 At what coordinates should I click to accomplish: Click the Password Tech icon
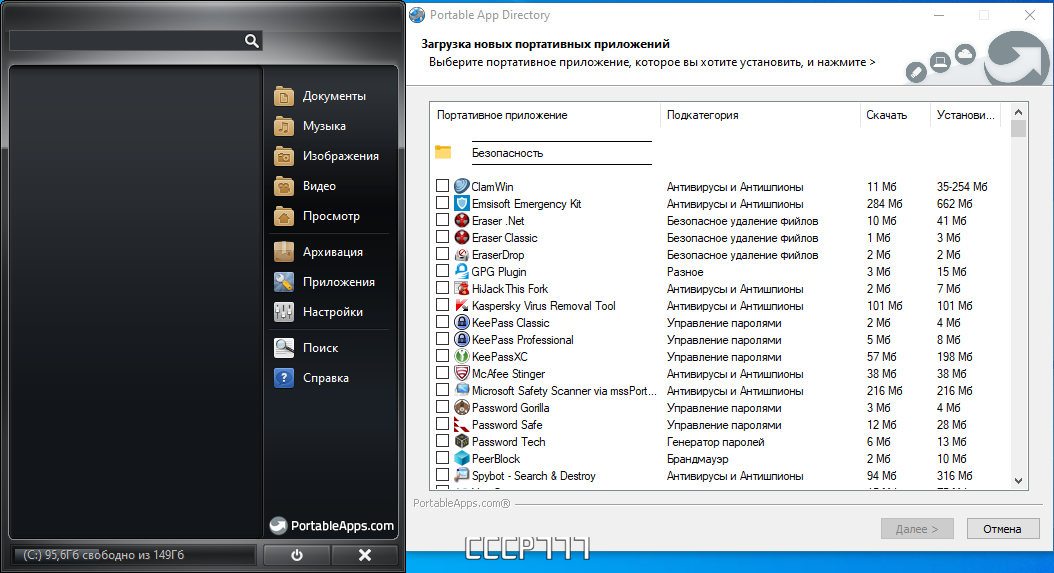[x=461, y=441]
